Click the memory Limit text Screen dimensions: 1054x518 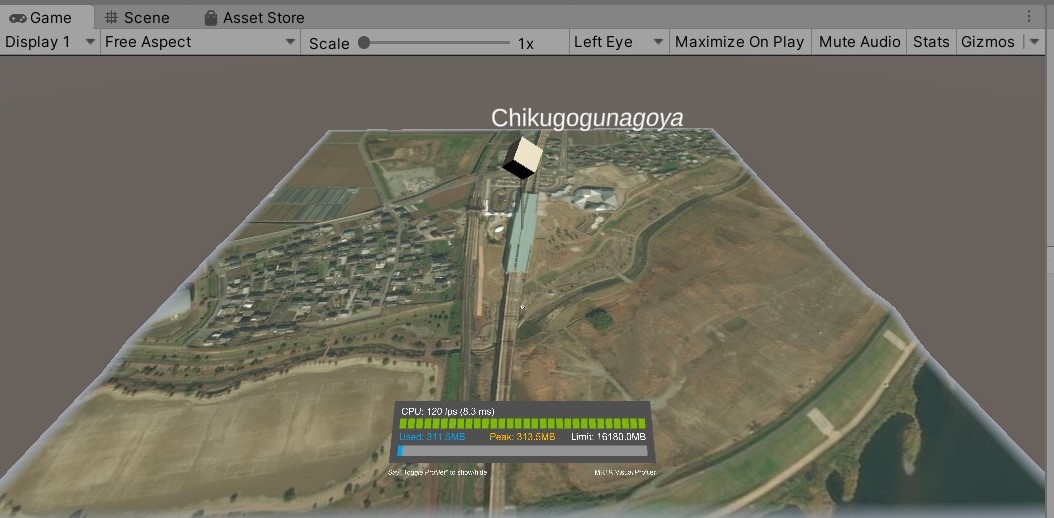pyautogui.click(x=608, y=437)
